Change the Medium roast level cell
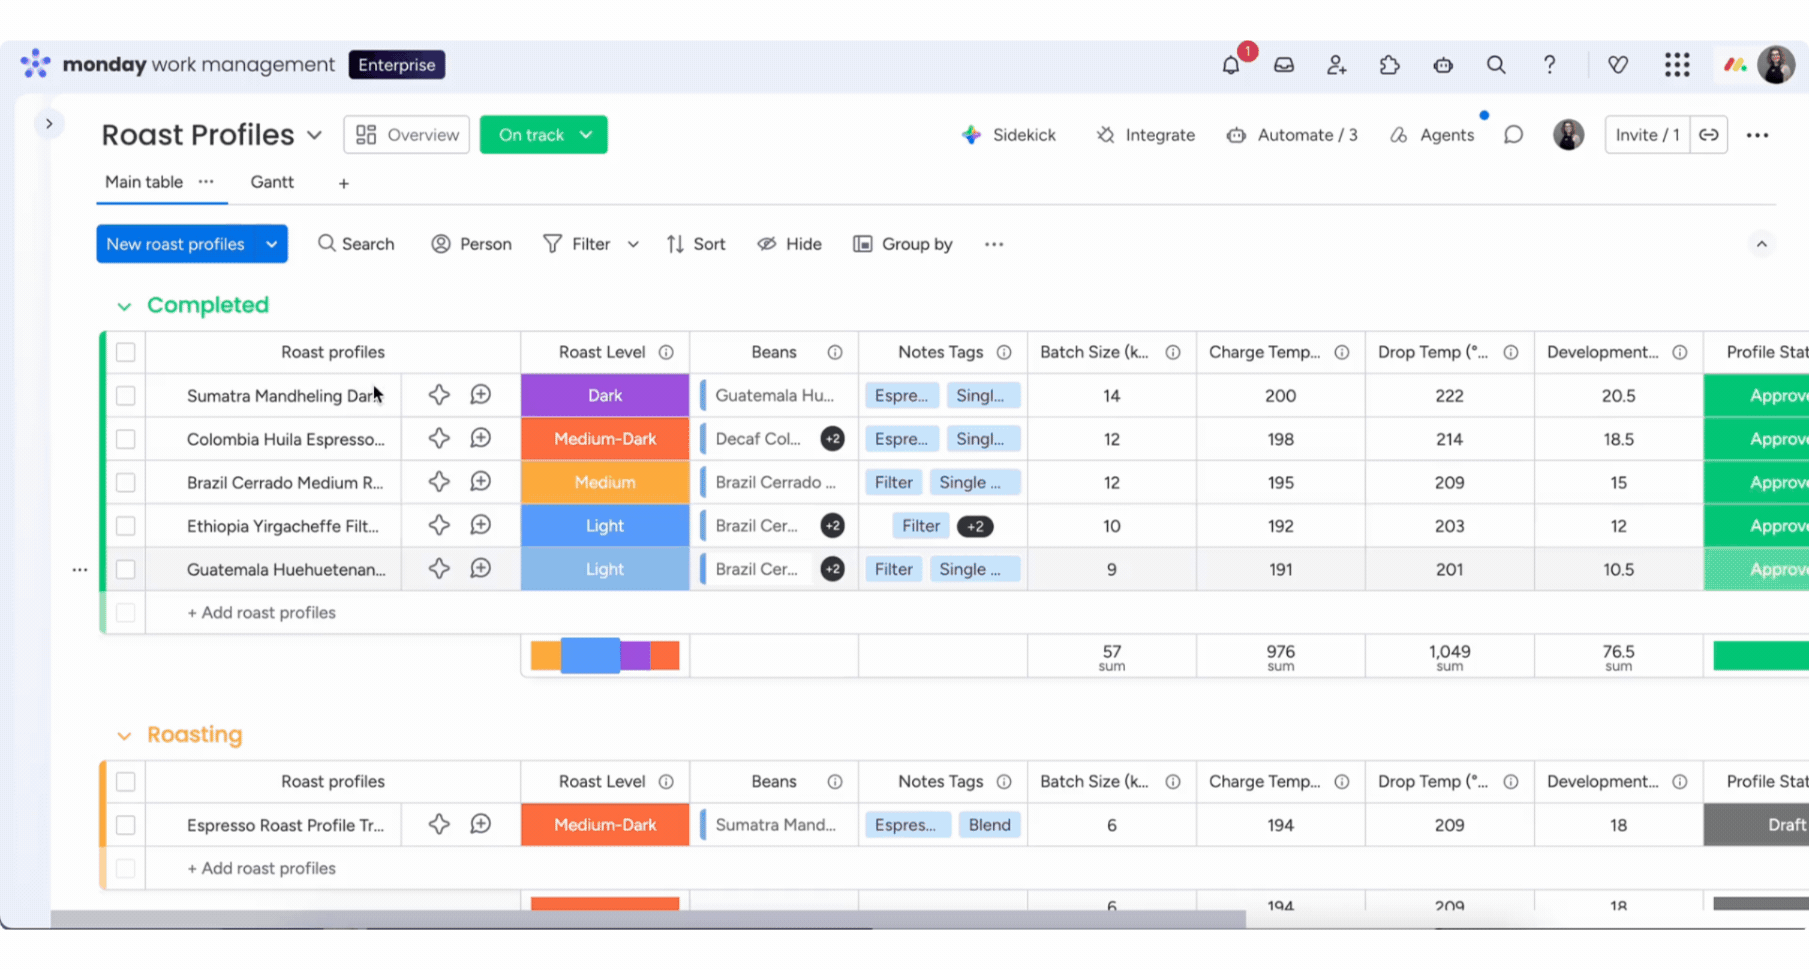Screen dimensions: 1809x970 tap(605, 482)
